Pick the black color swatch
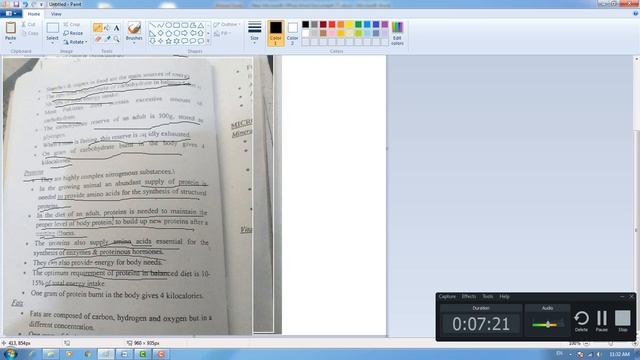The height and width of the screenshot is (360, 640). (x=305, y=24)
